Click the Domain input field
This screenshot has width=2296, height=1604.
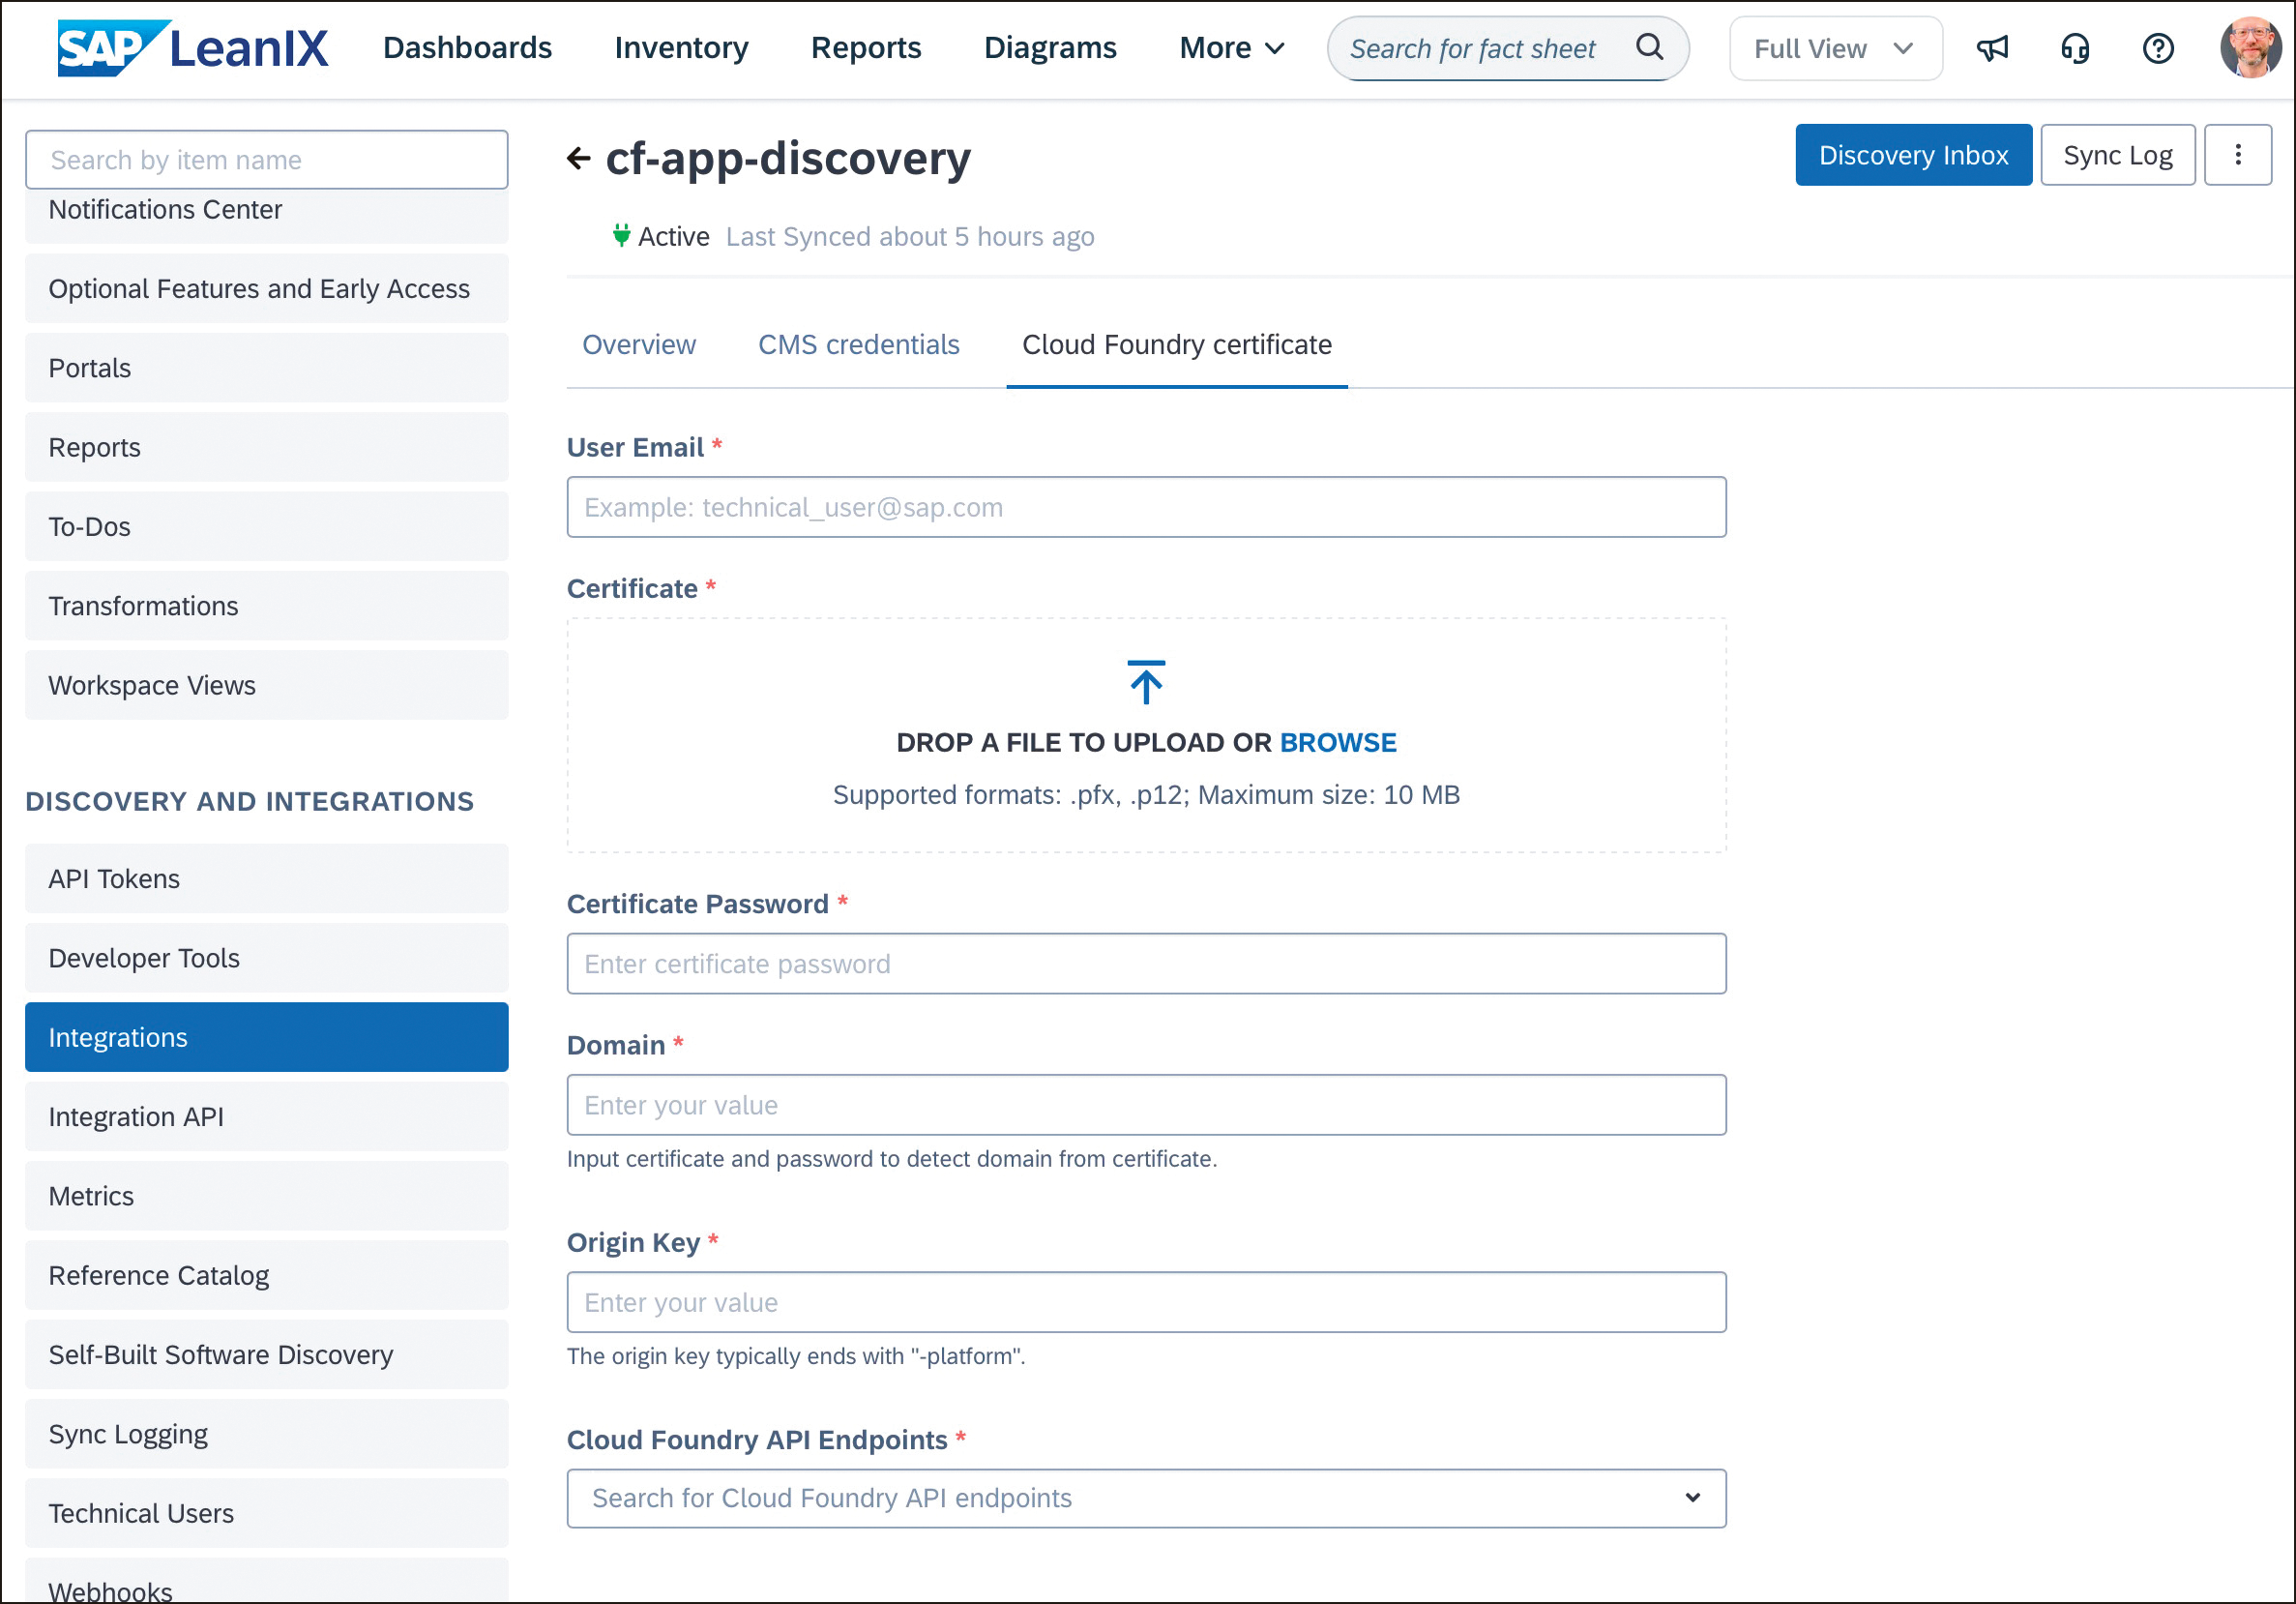click(1146, 1105)
